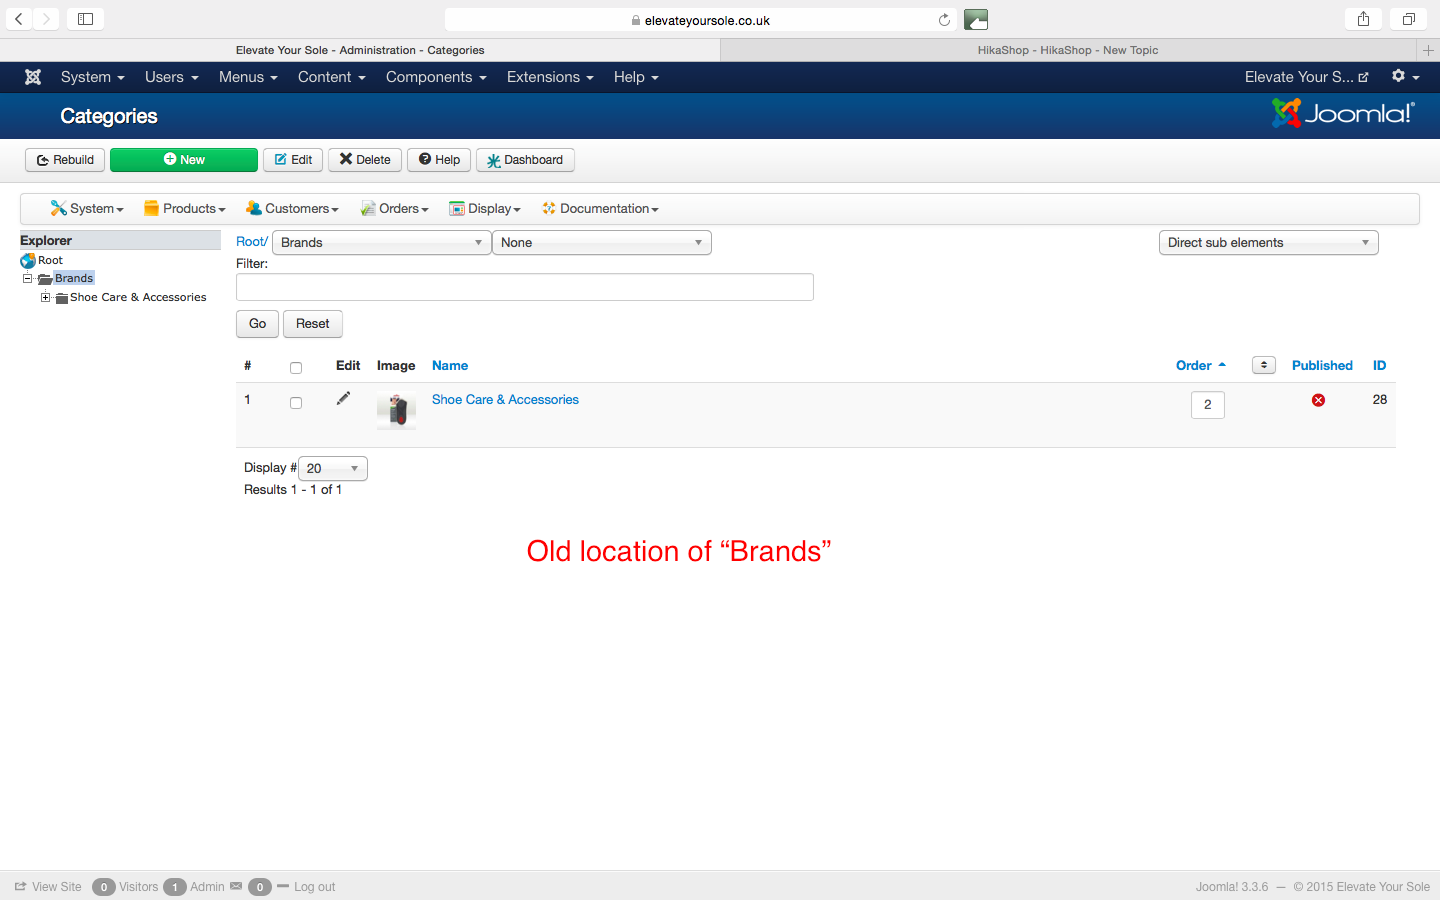Click the View Site footer link
The image size is (1440, 900).
48,887
